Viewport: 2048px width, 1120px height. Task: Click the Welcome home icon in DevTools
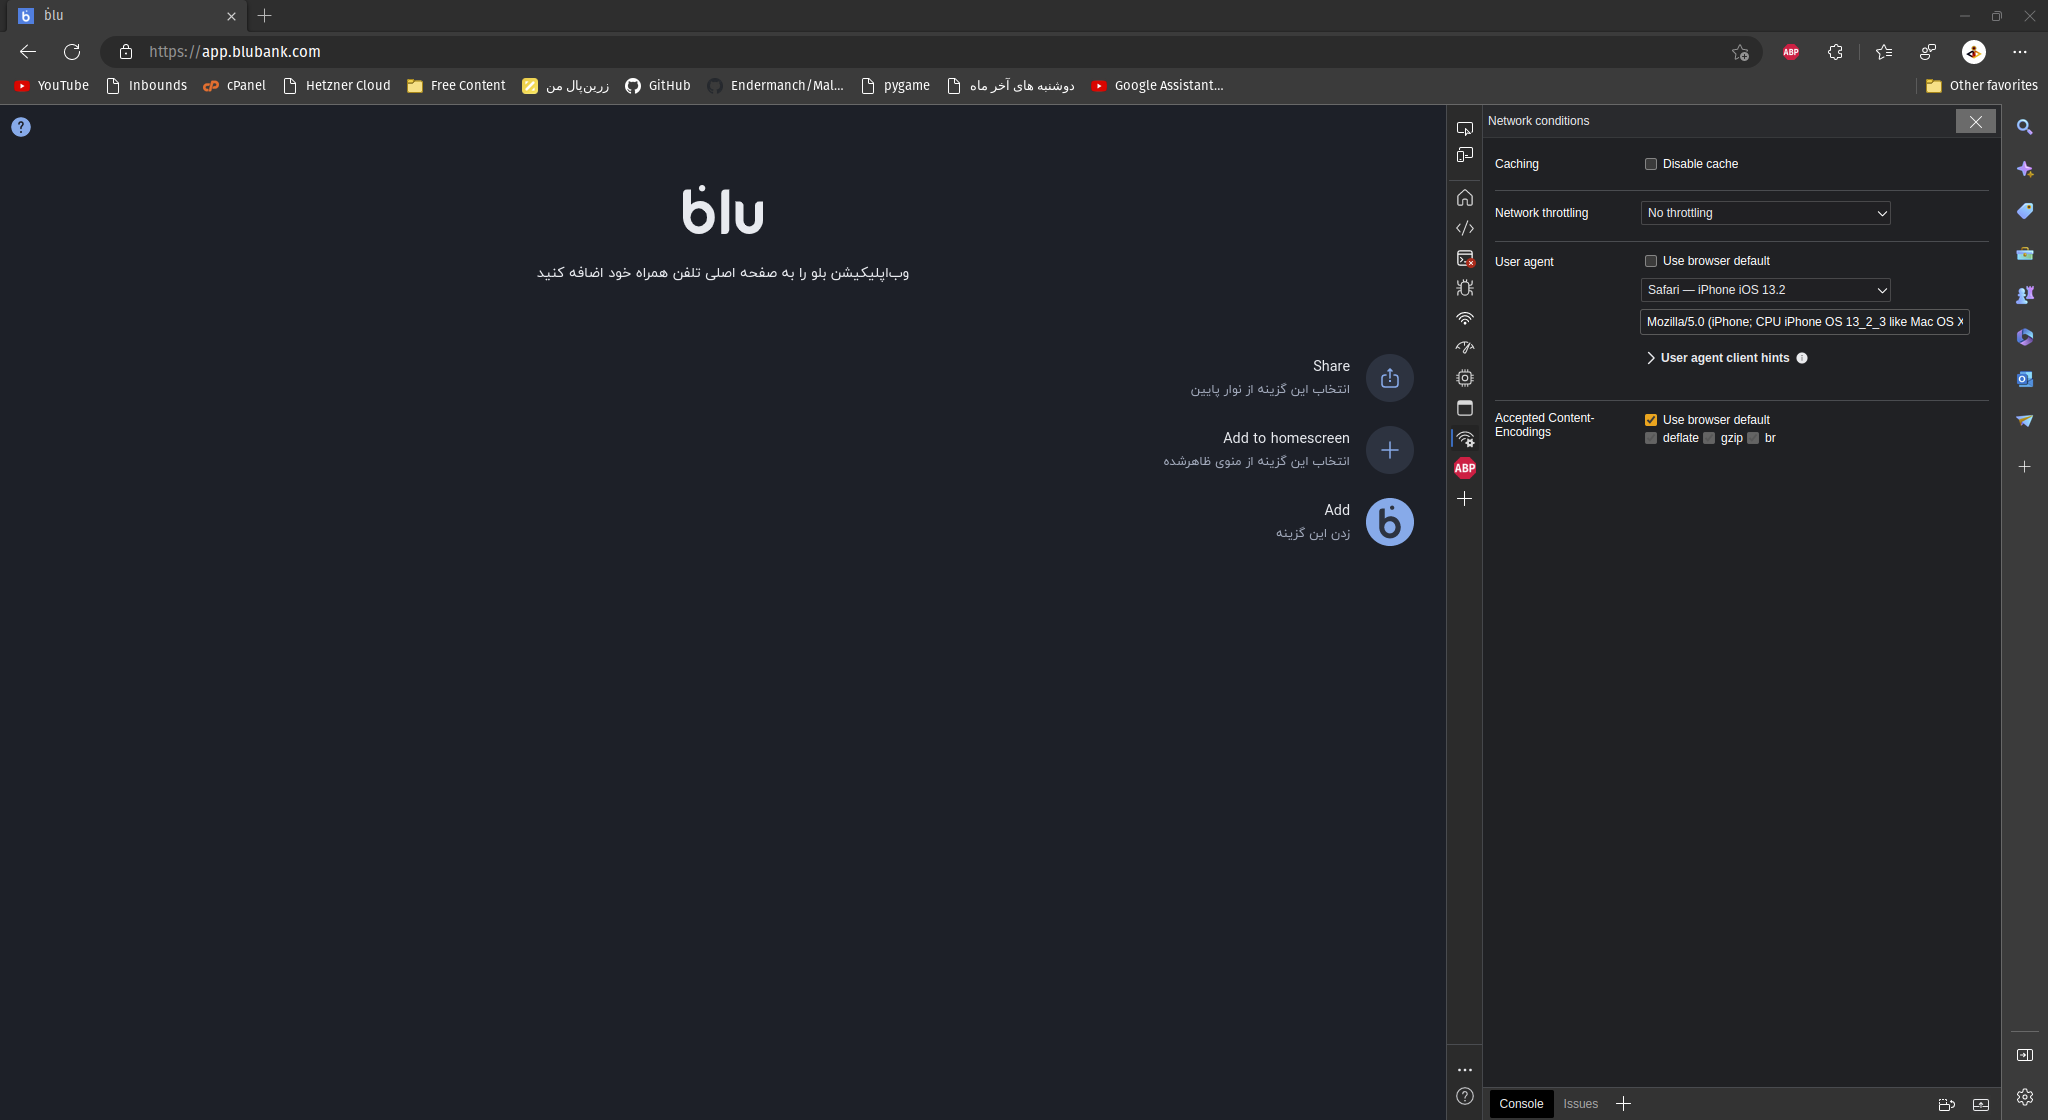pos(1465,198)
